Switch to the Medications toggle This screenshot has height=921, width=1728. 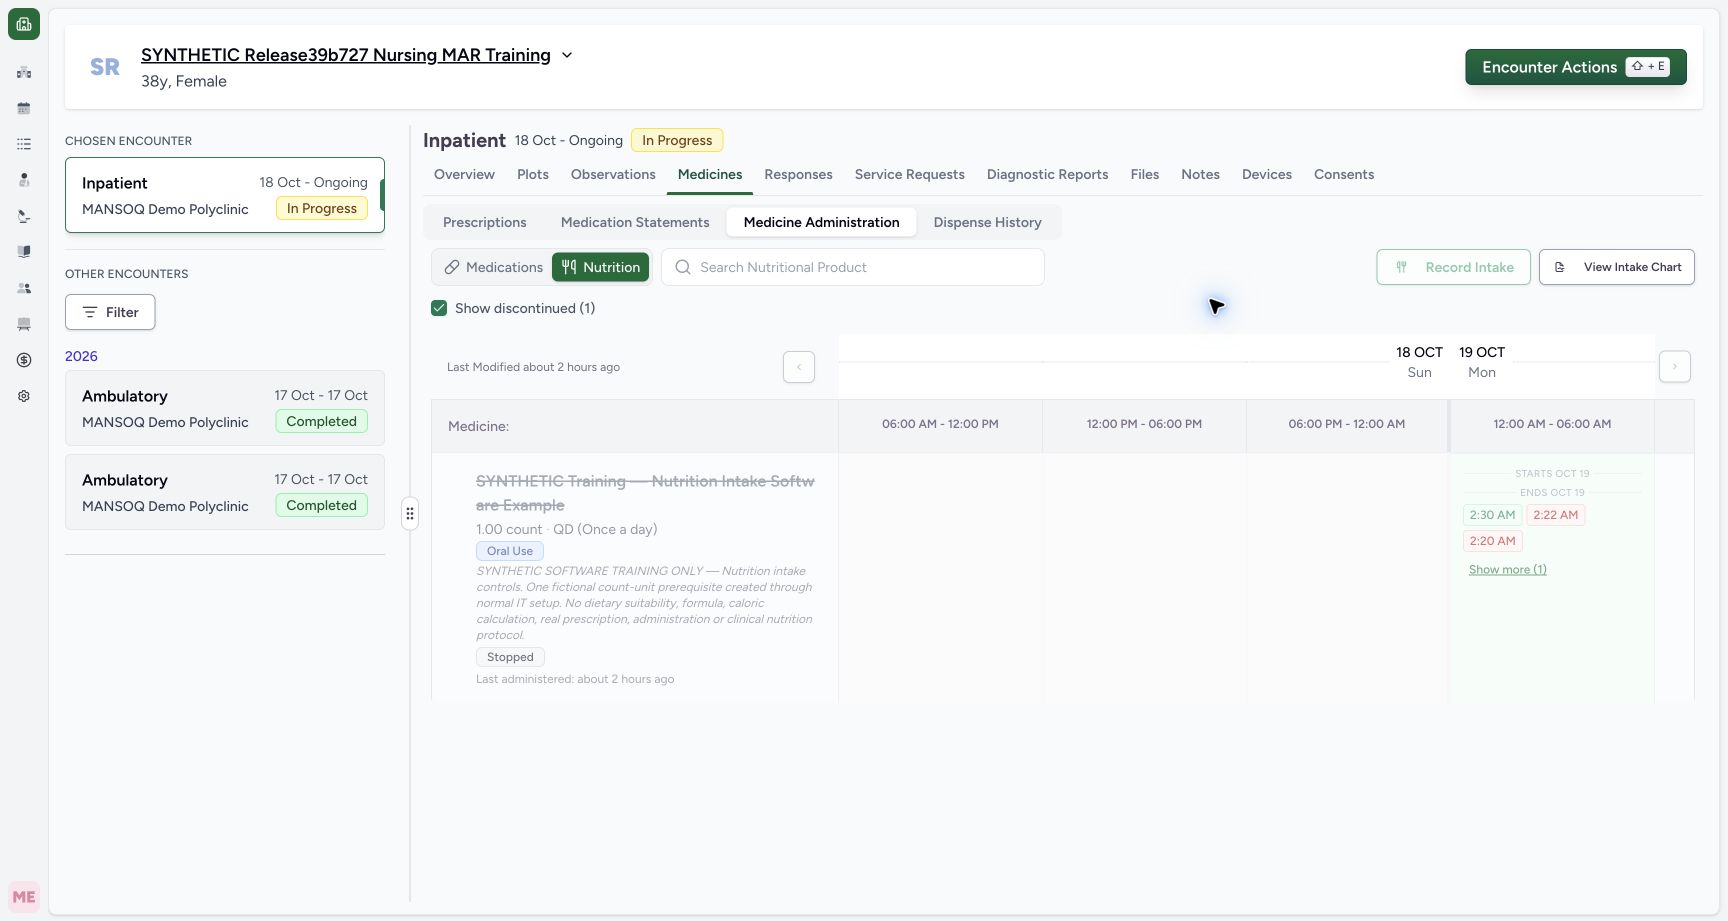click(x=494, y=267)
